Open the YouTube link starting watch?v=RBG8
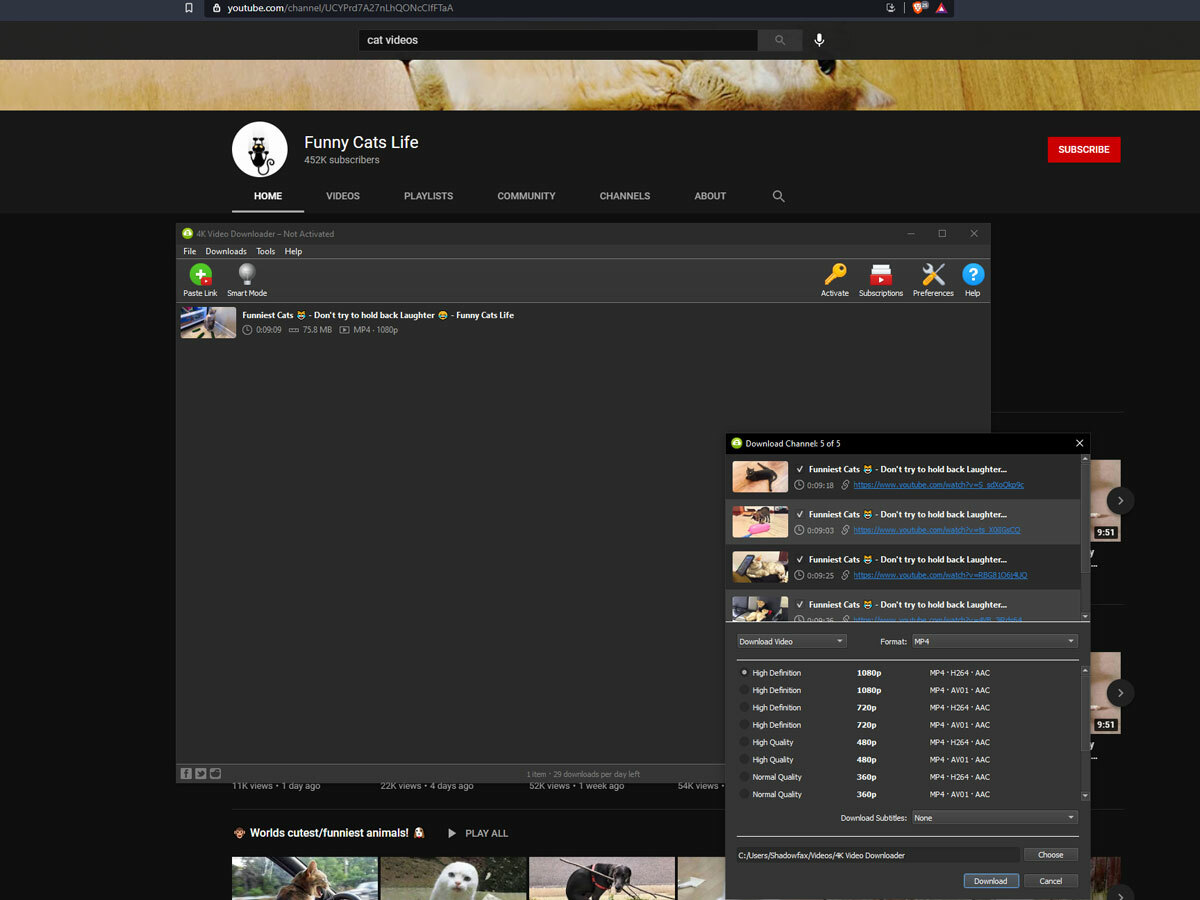 [940, 575]
